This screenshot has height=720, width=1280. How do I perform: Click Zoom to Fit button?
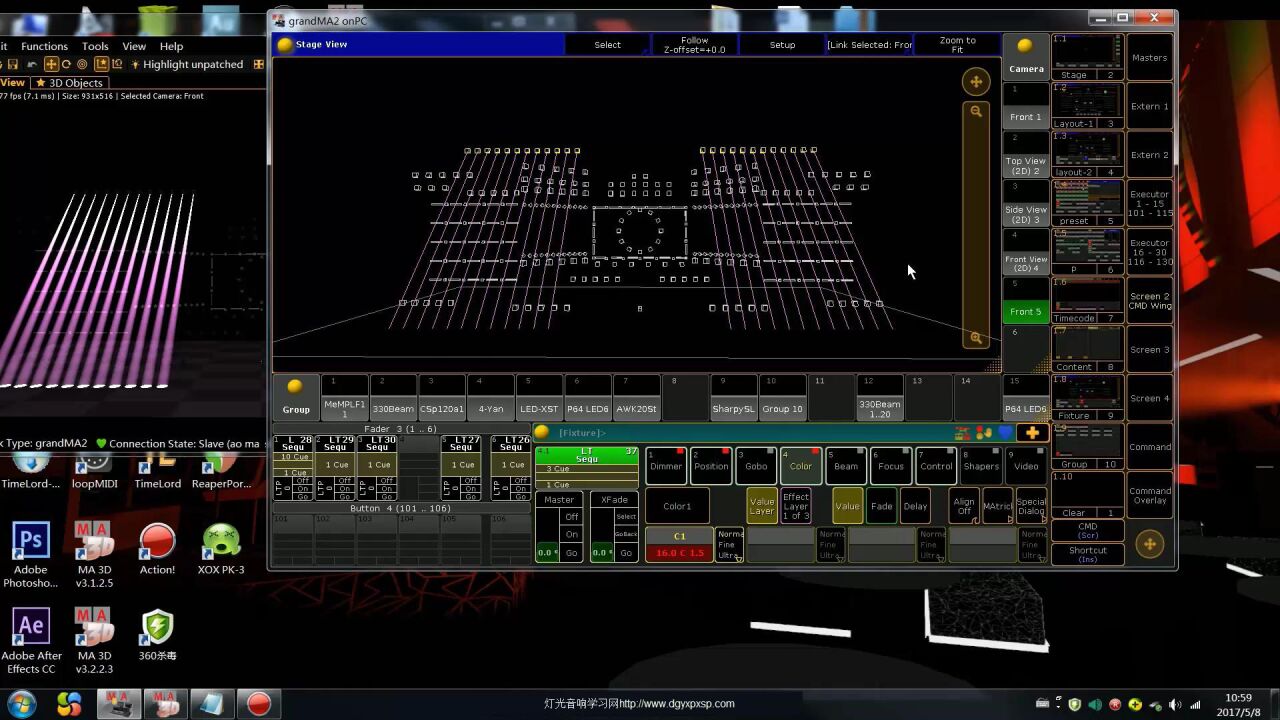(x=957, y=45)
